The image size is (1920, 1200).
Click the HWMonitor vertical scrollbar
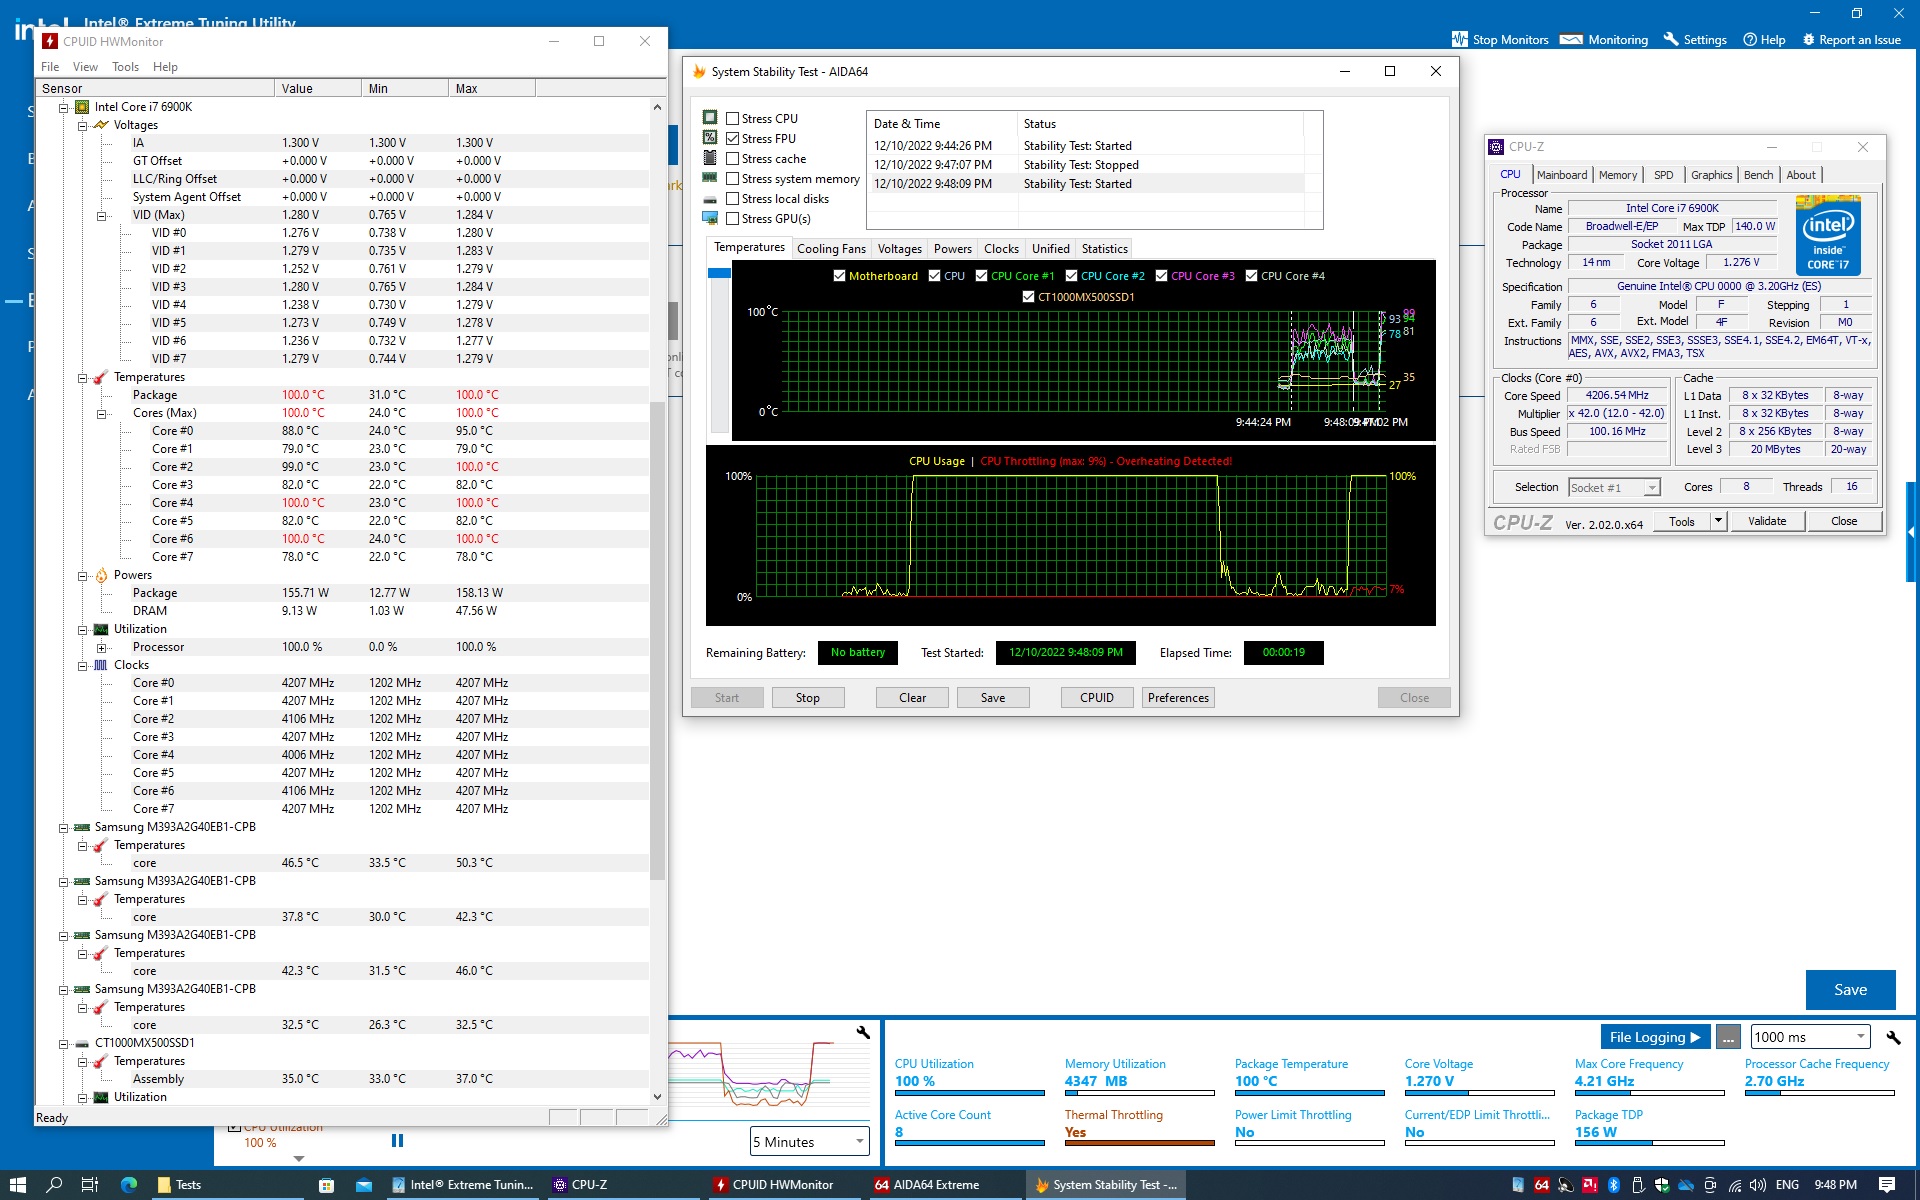[x=657, y=640]
